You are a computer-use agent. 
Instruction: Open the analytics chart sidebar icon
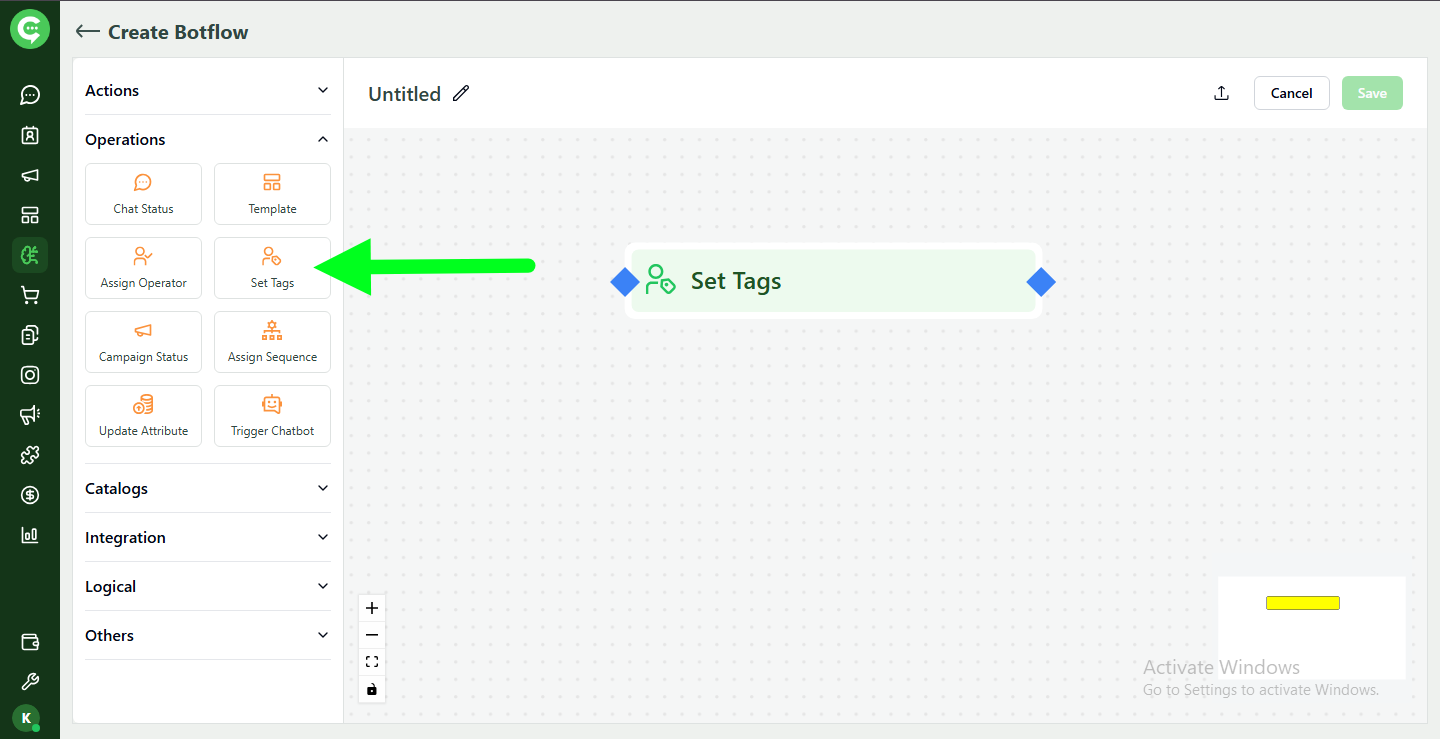point(30,535)
